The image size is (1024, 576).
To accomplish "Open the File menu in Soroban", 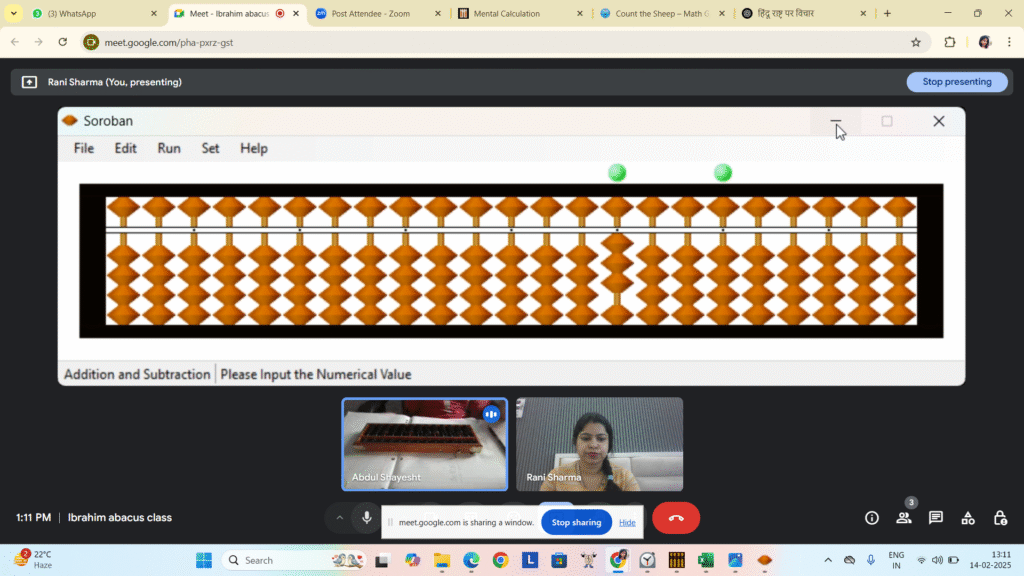I will point(84,148).
